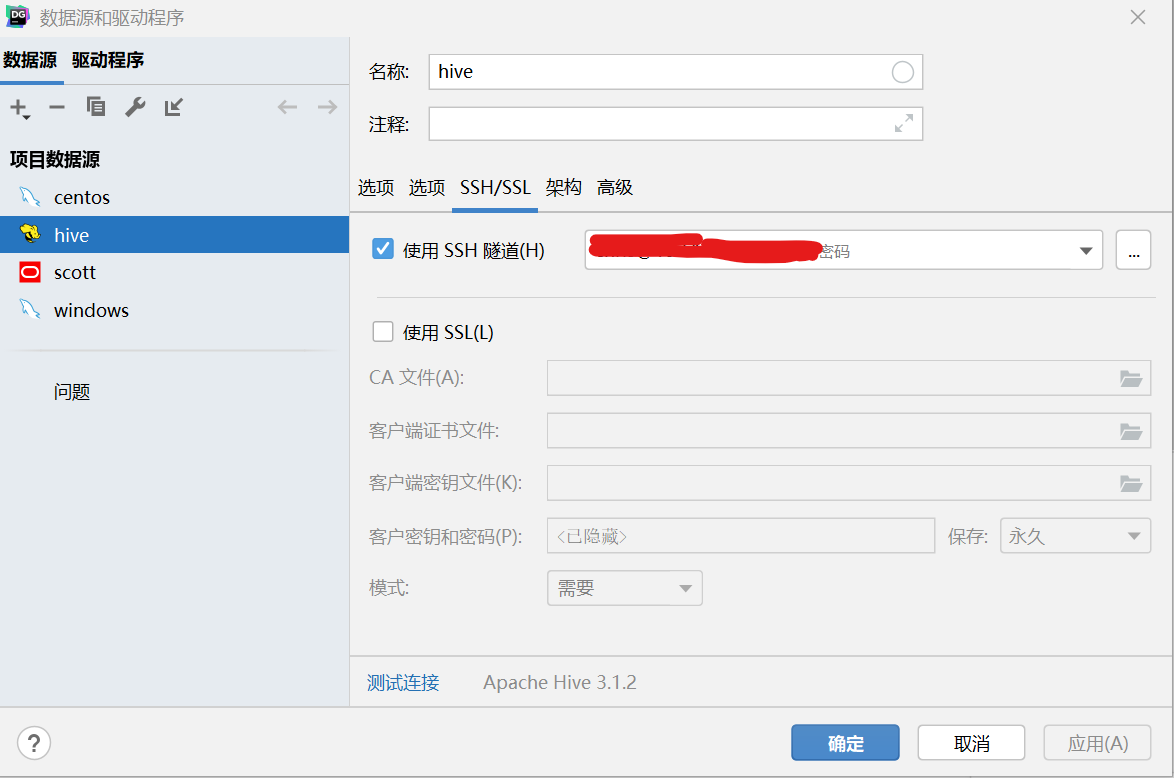The height and width of the screenshot is (778, 1174).
Task: Open the SSH configuration dropdown
Action: coord(1086,250)
